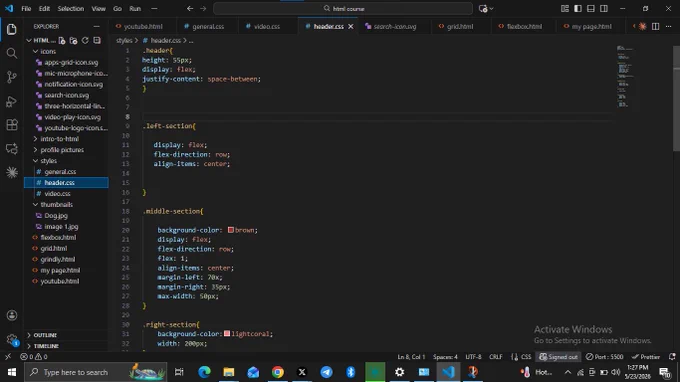This screenshot has width=680, height=382.
Task: Open the Search view in activity bar
Action: (12, 53)
